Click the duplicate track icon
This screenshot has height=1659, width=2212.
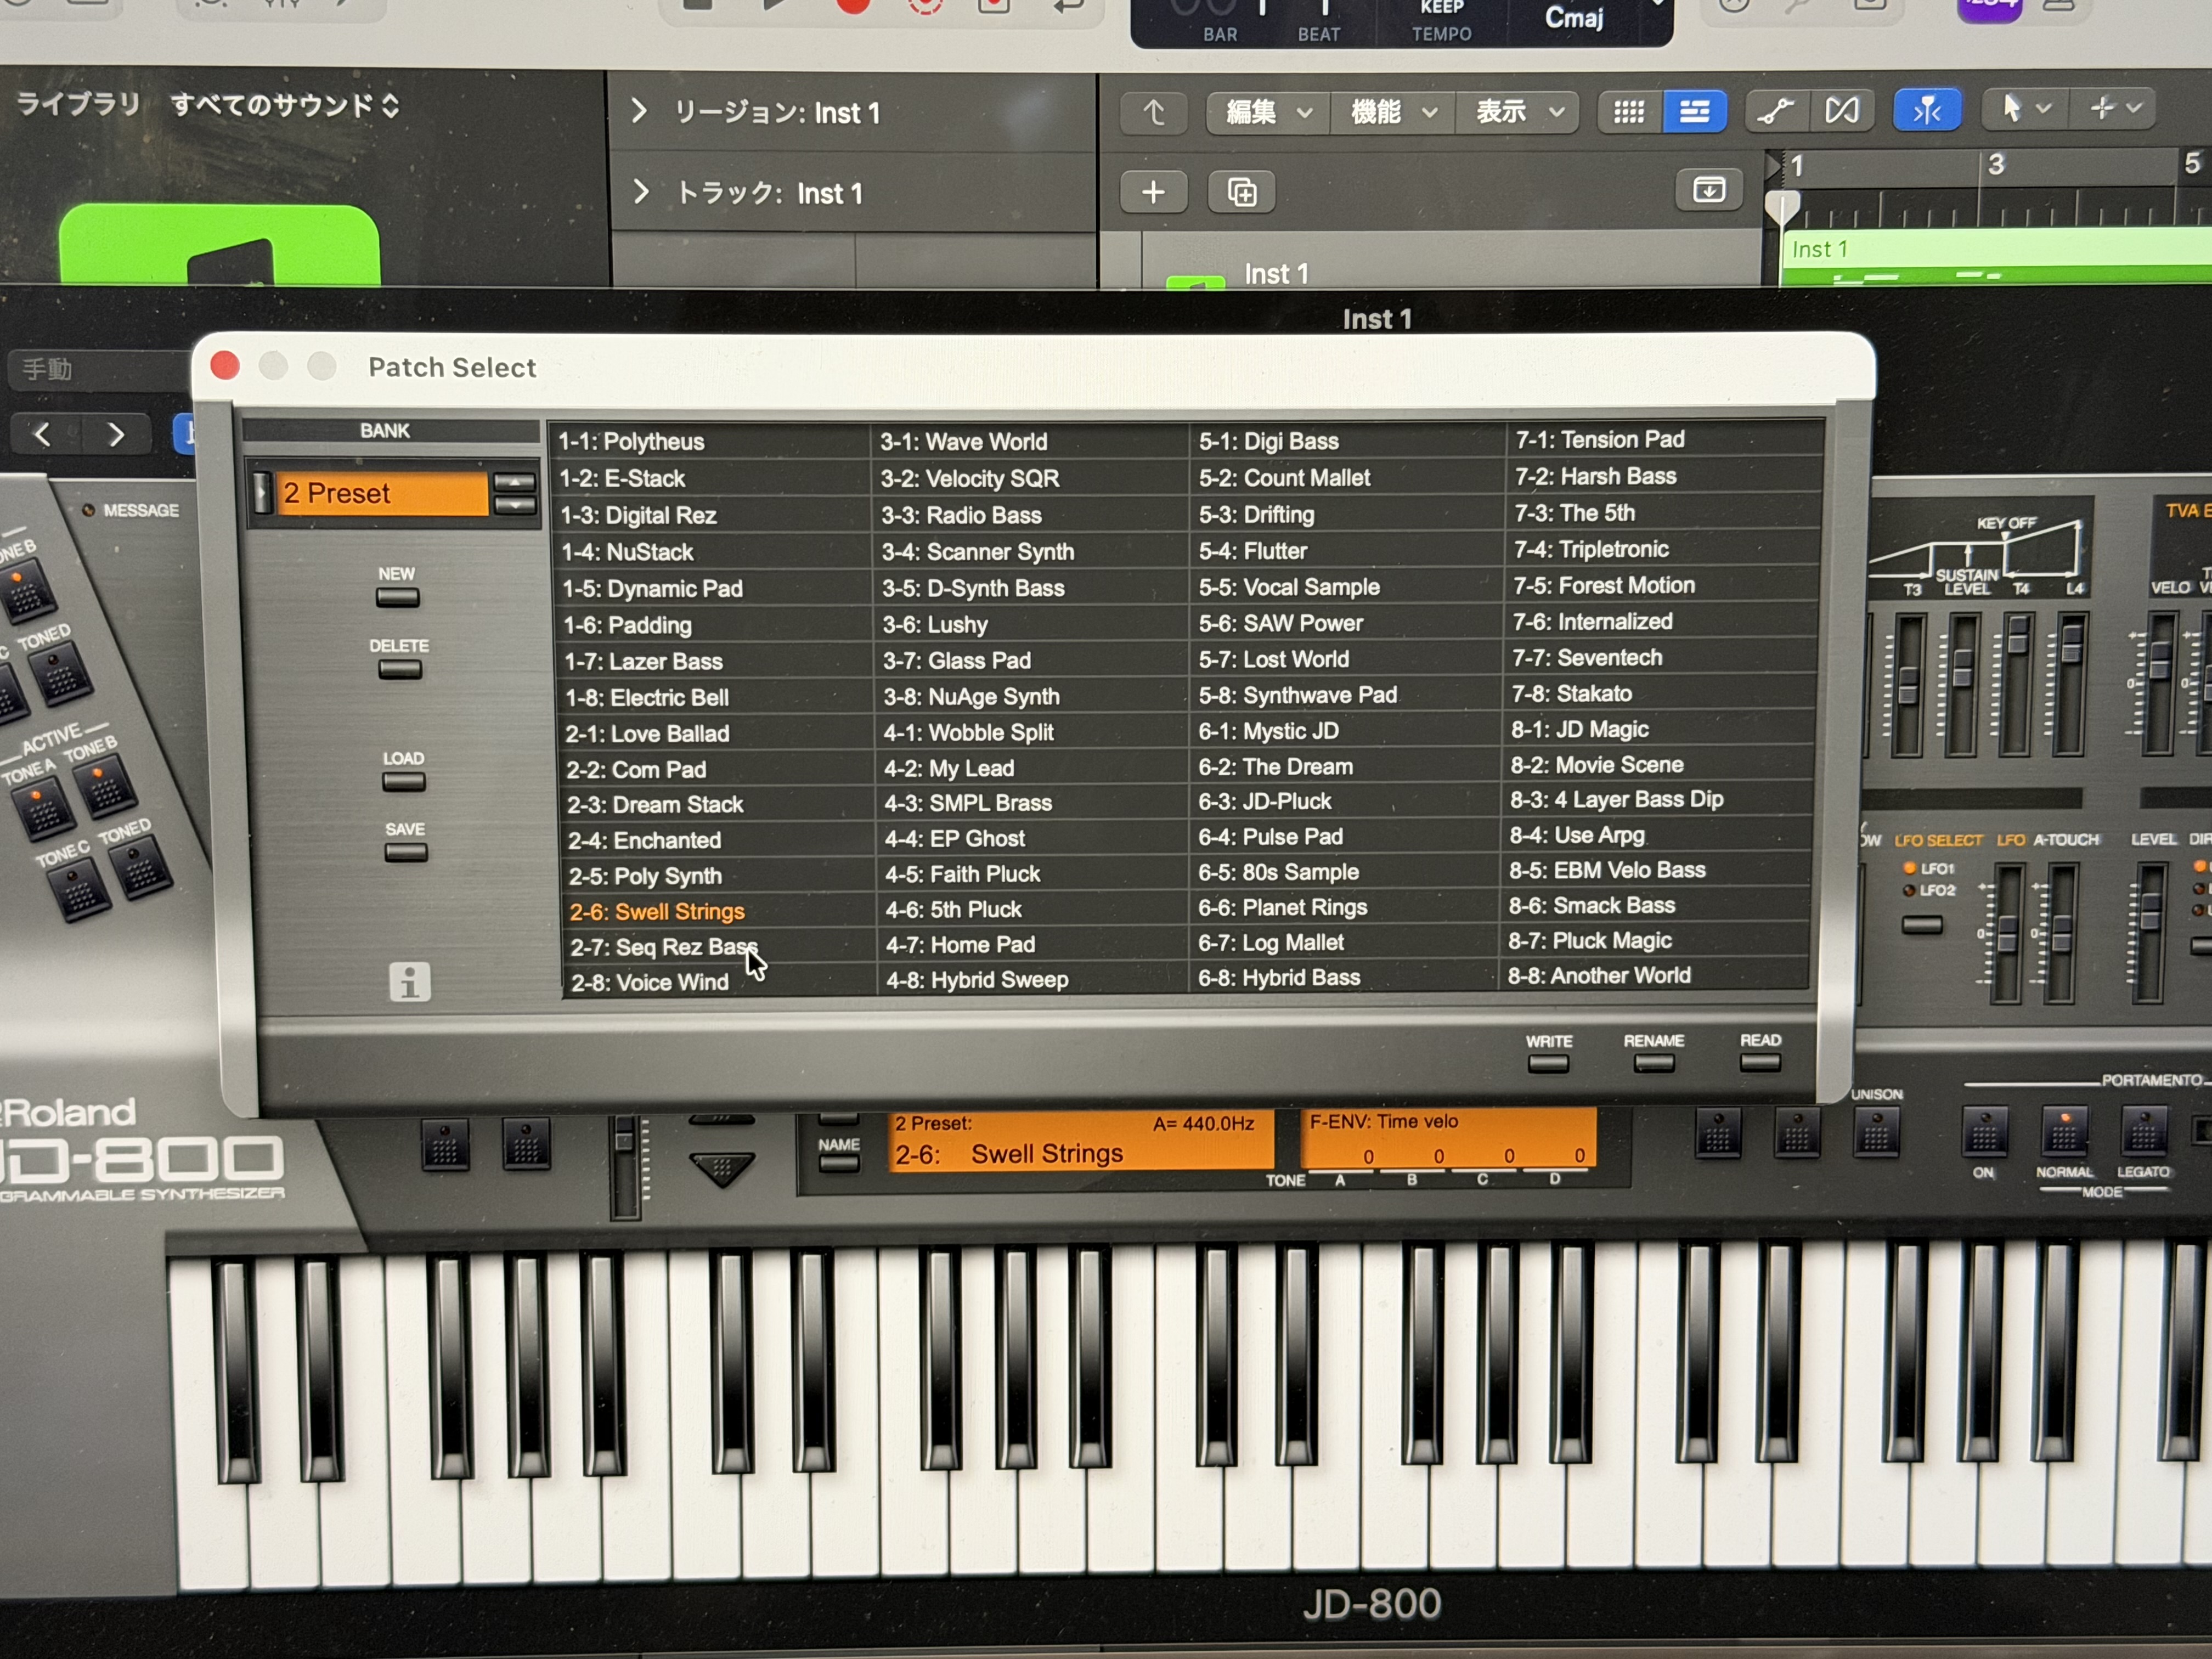click(x=1241, y=192)
